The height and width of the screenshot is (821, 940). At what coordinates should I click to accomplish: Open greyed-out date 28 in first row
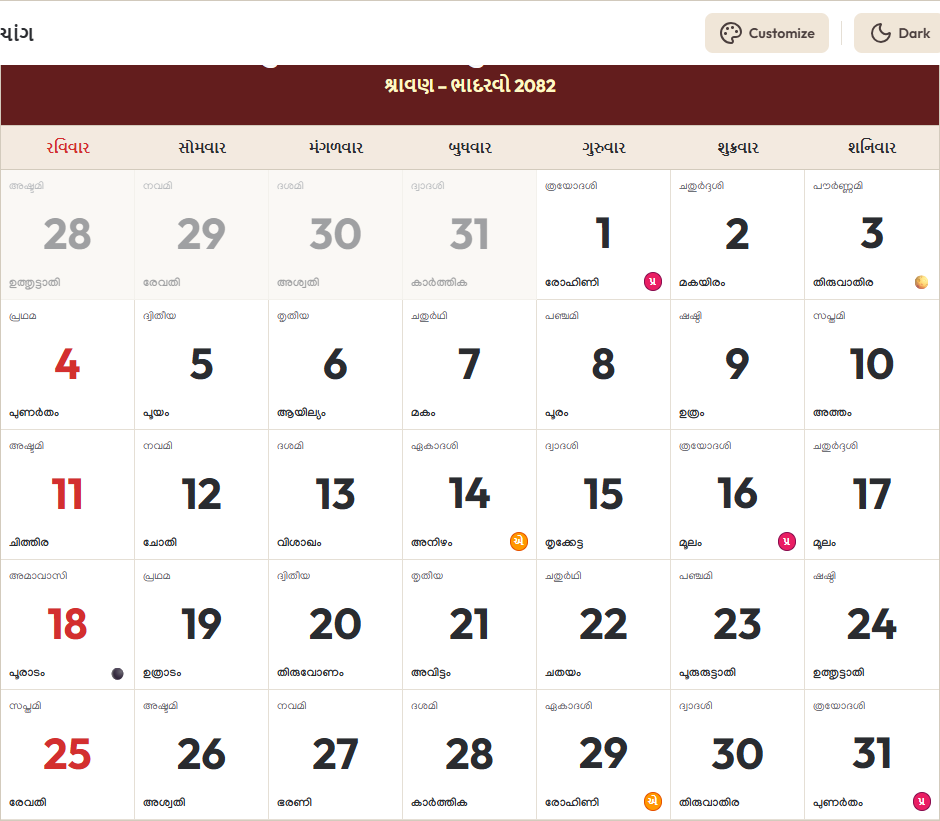68,234
